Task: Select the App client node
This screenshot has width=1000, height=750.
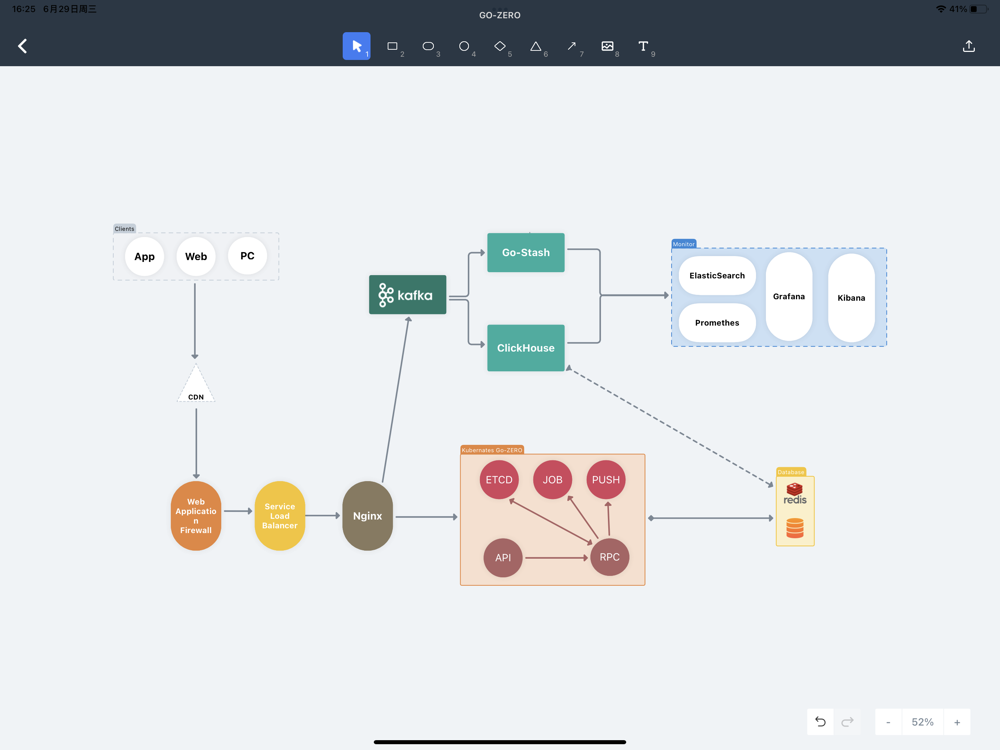Action: click(x=144, y=256)
